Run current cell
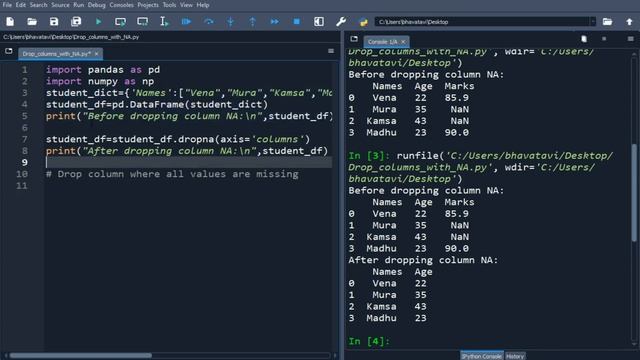Screen dimensions: 640x360 (x=120, y=22)
